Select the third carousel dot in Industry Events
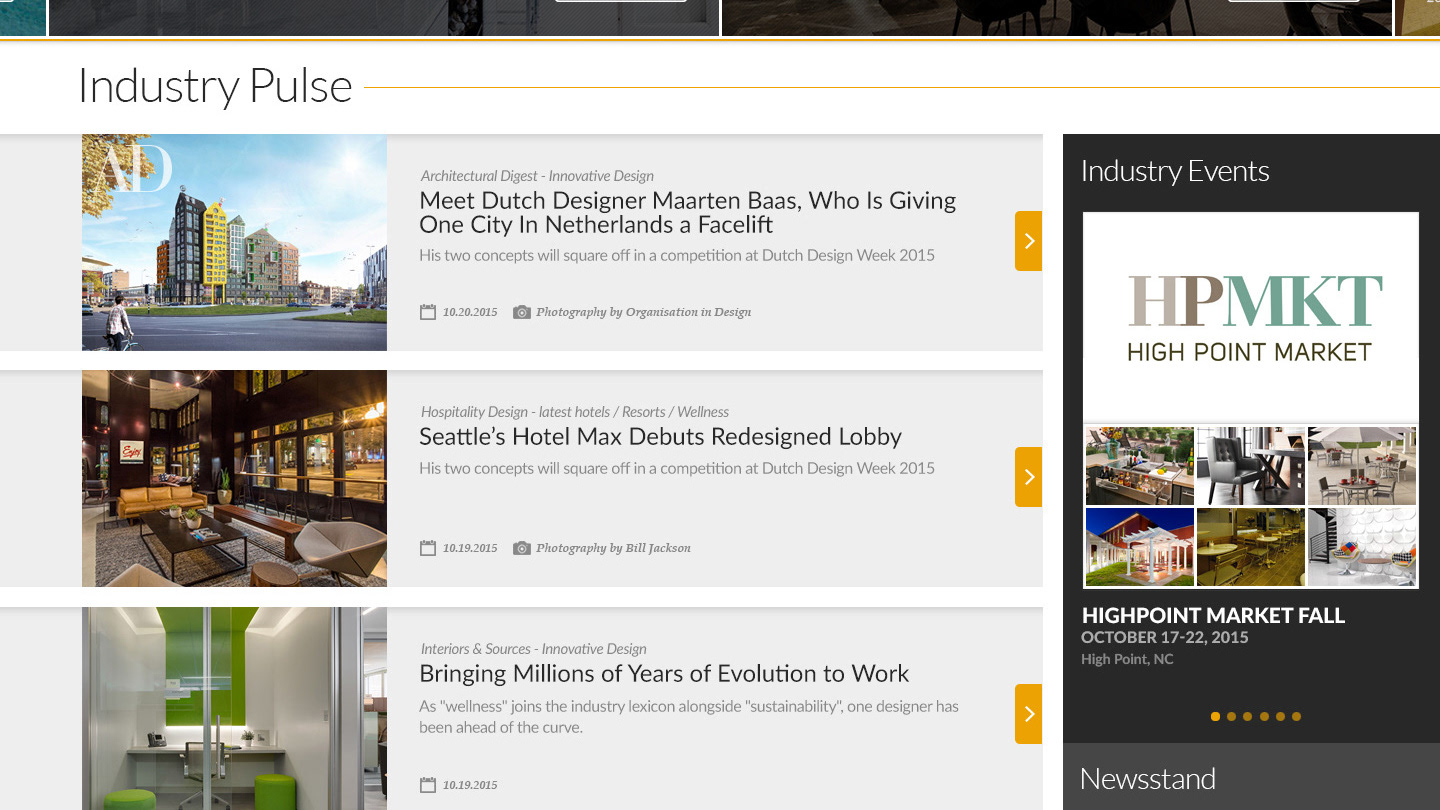 click(1247, 716)
